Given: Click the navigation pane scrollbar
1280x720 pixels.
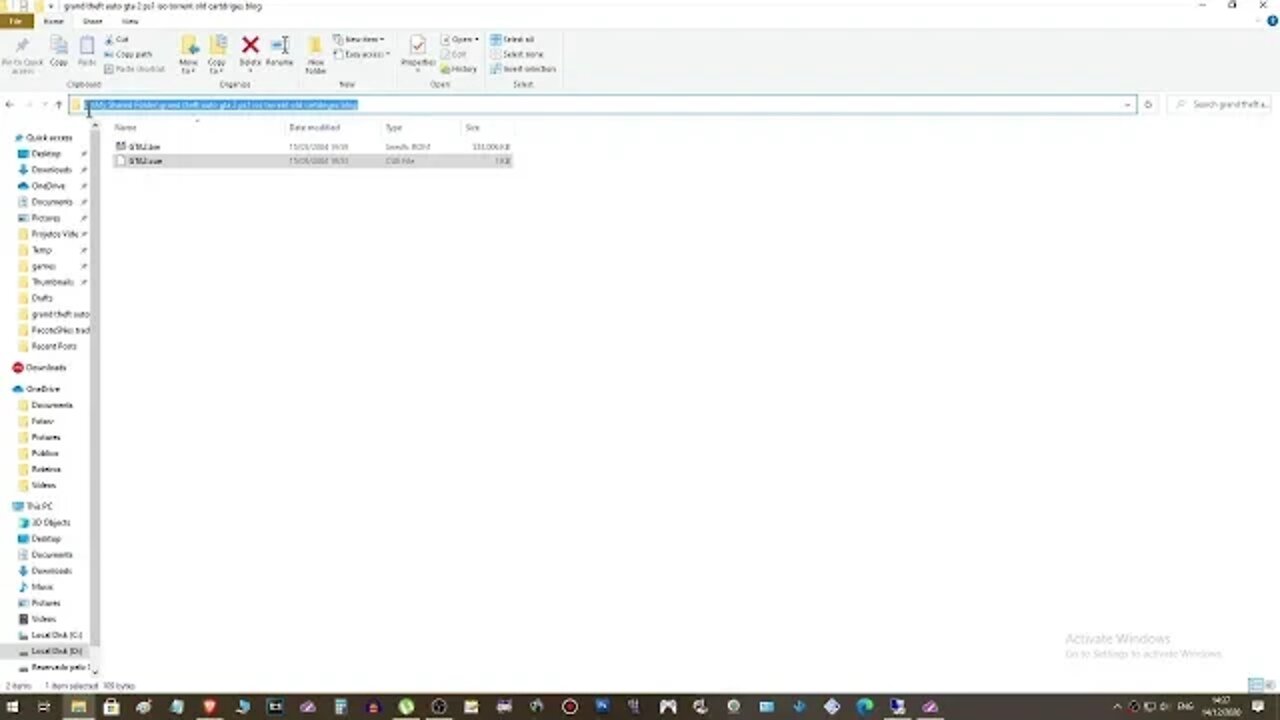Looking at the screenshot, I should [96, 390].
